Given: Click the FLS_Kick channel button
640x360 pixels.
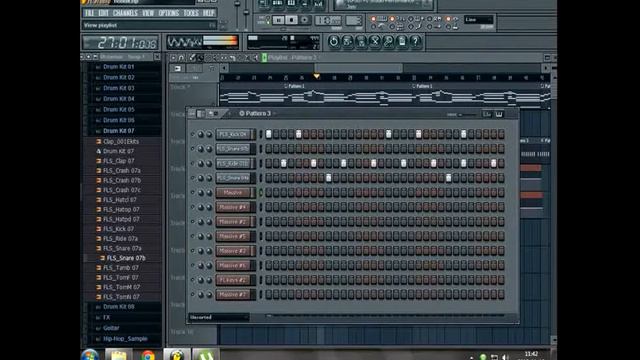Looking at the screenshot, I should point(234,134).
